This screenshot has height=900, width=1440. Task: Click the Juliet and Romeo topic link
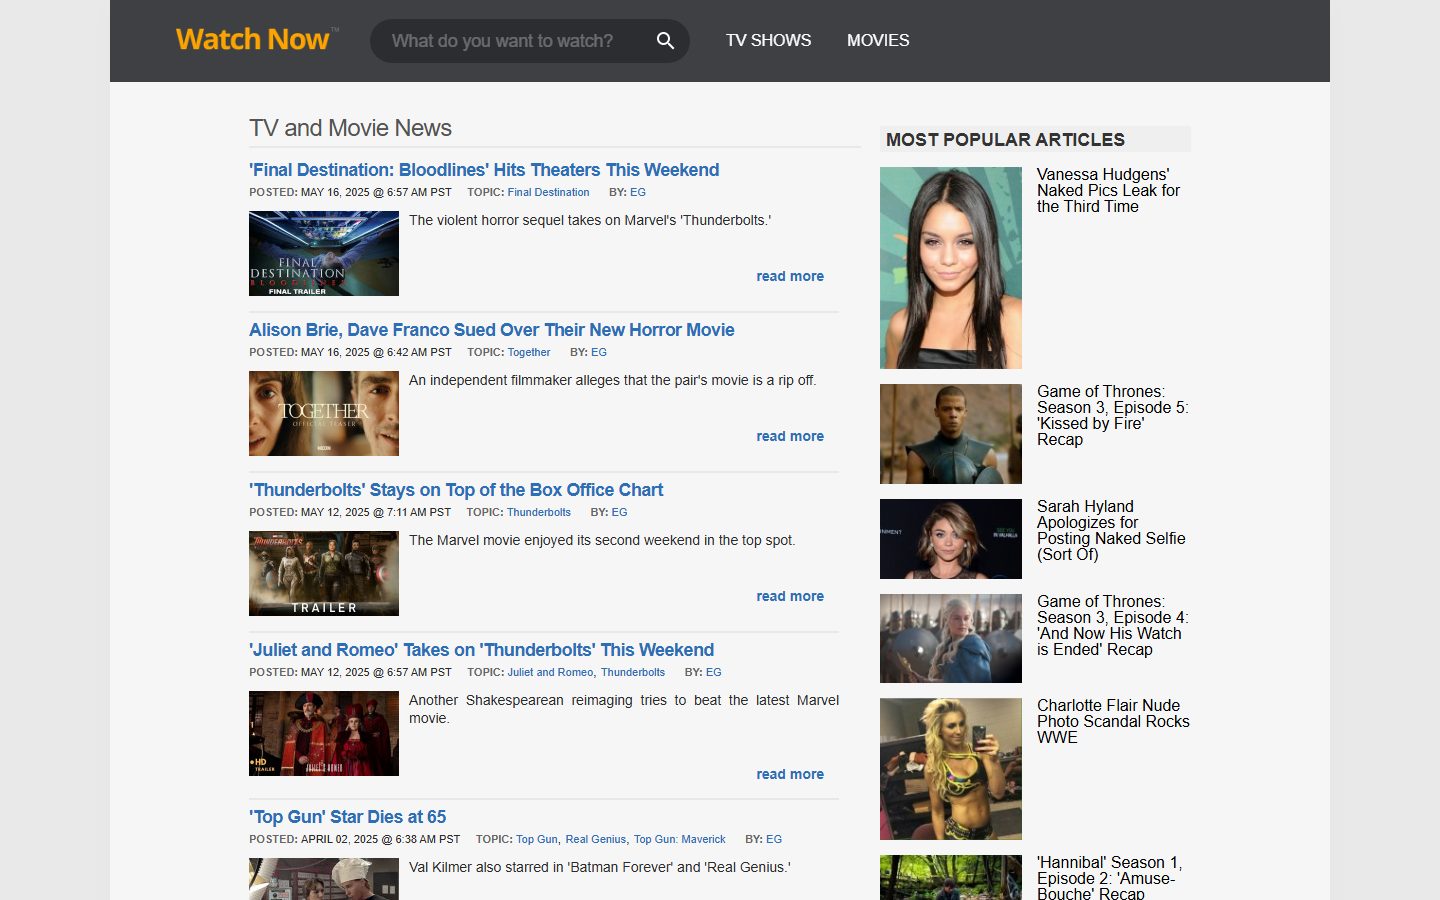click(550, 672)
